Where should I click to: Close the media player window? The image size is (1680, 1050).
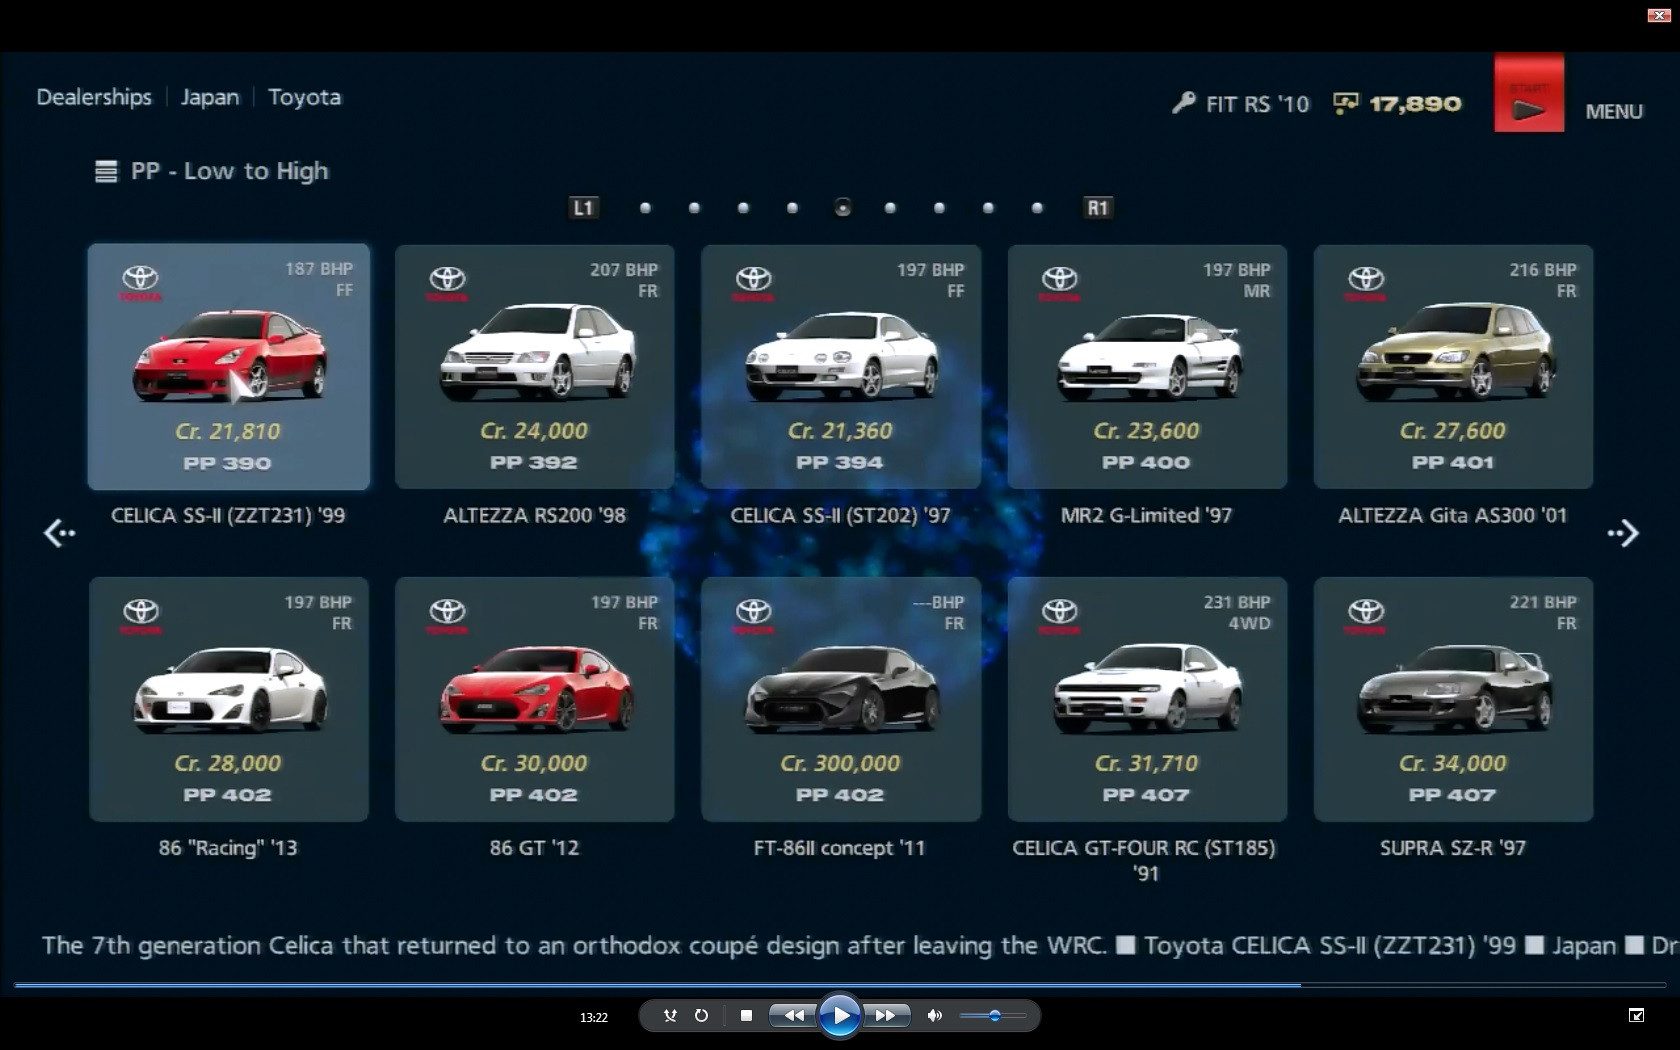click(1659, 16)
